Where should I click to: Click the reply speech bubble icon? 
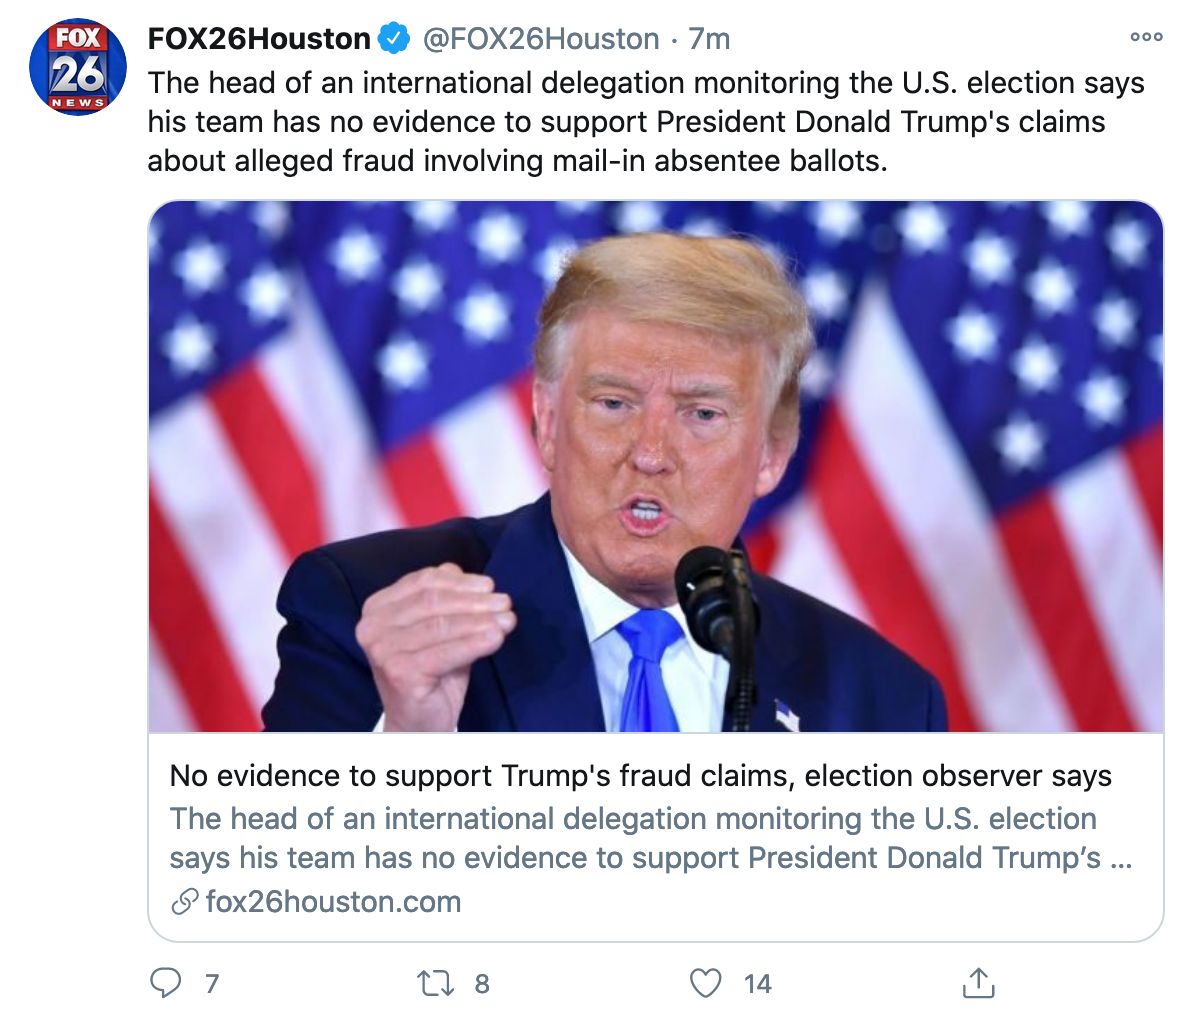coord(165,983)
